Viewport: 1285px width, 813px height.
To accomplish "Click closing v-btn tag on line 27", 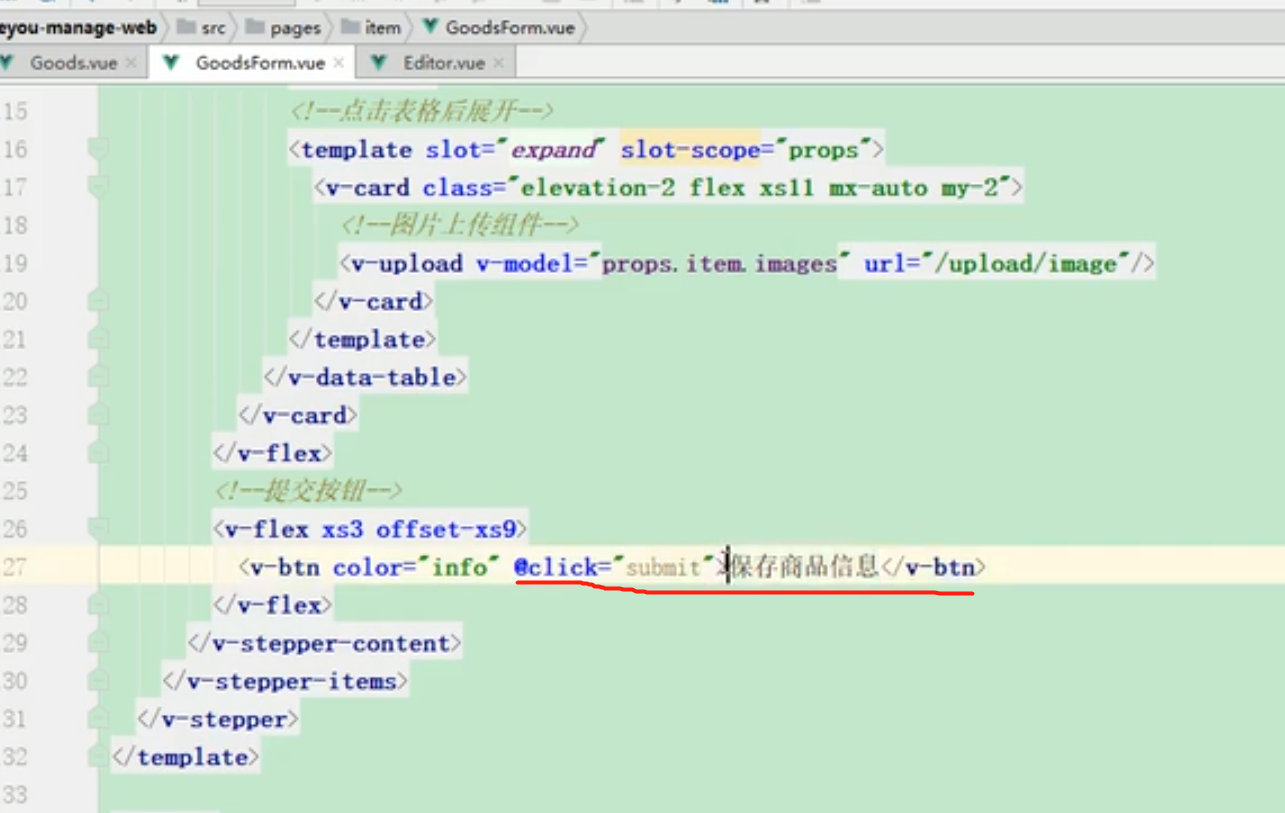I will [932, 567].
